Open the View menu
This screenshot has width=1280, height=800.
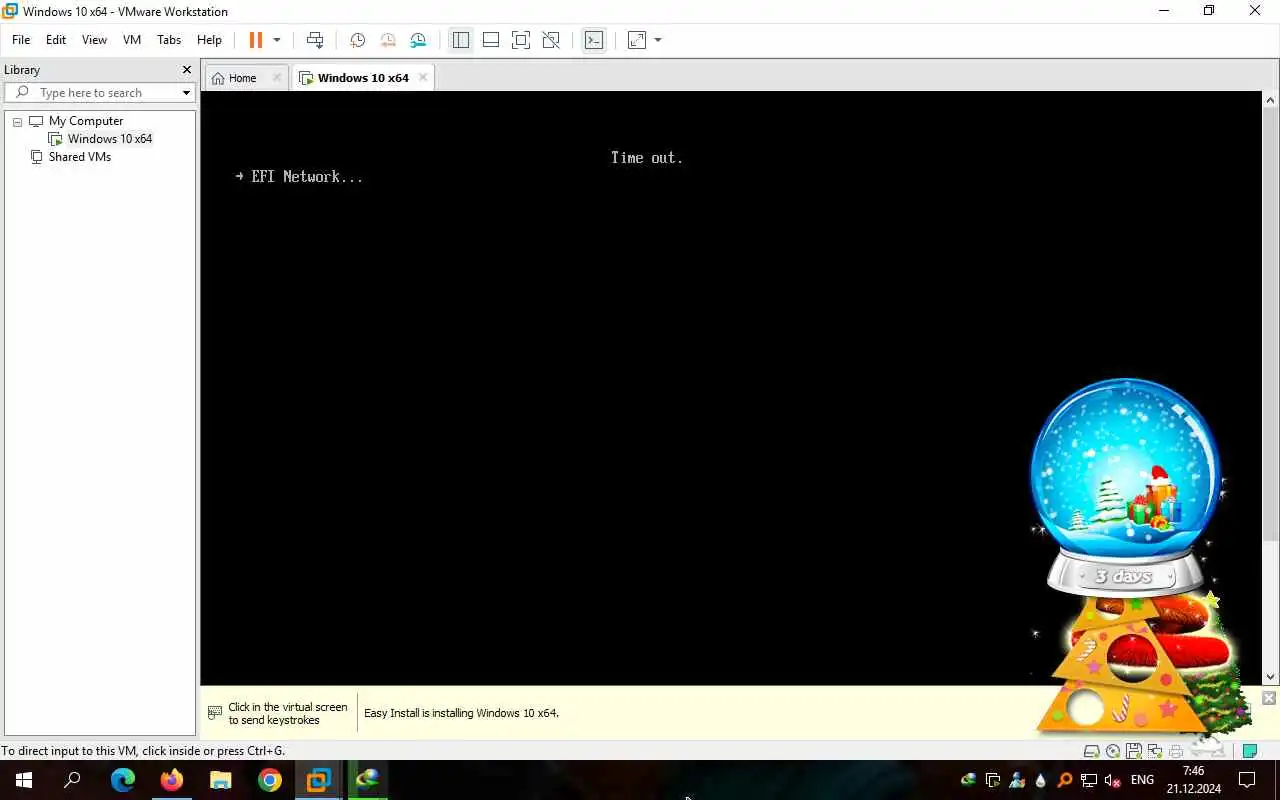click(94, 40)
